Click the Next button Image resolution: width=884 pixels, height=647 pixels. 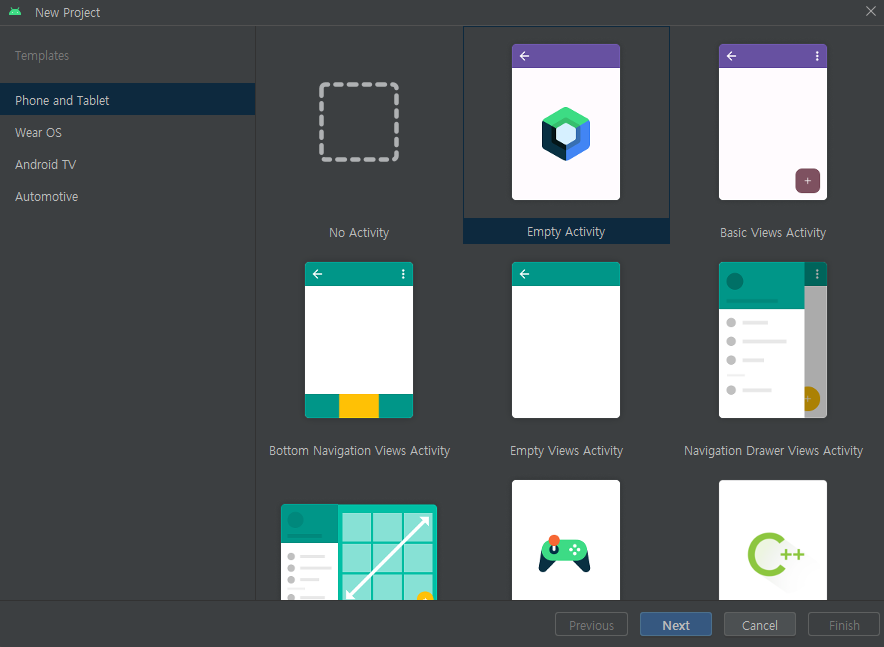[x=675, y=624]
